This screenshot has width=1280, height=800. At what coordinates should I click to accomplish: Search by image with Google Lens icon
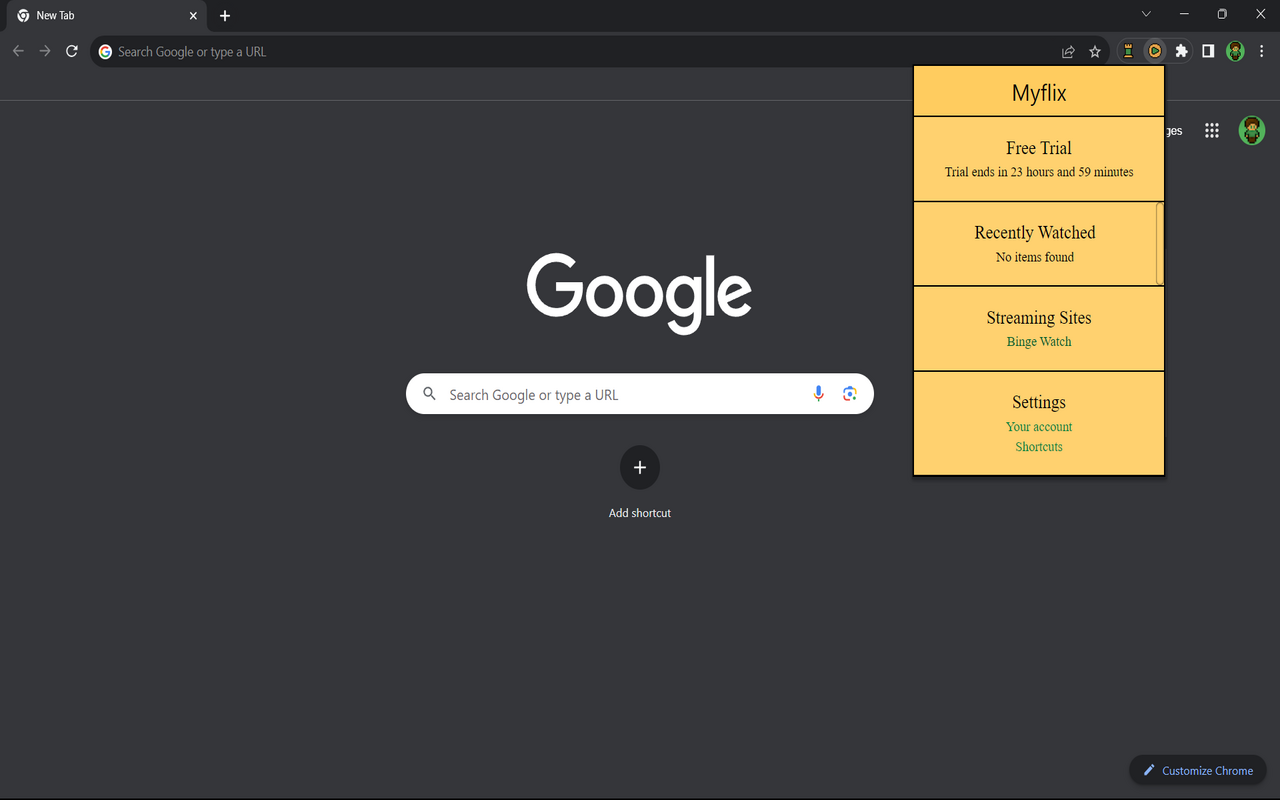point(850,394)
